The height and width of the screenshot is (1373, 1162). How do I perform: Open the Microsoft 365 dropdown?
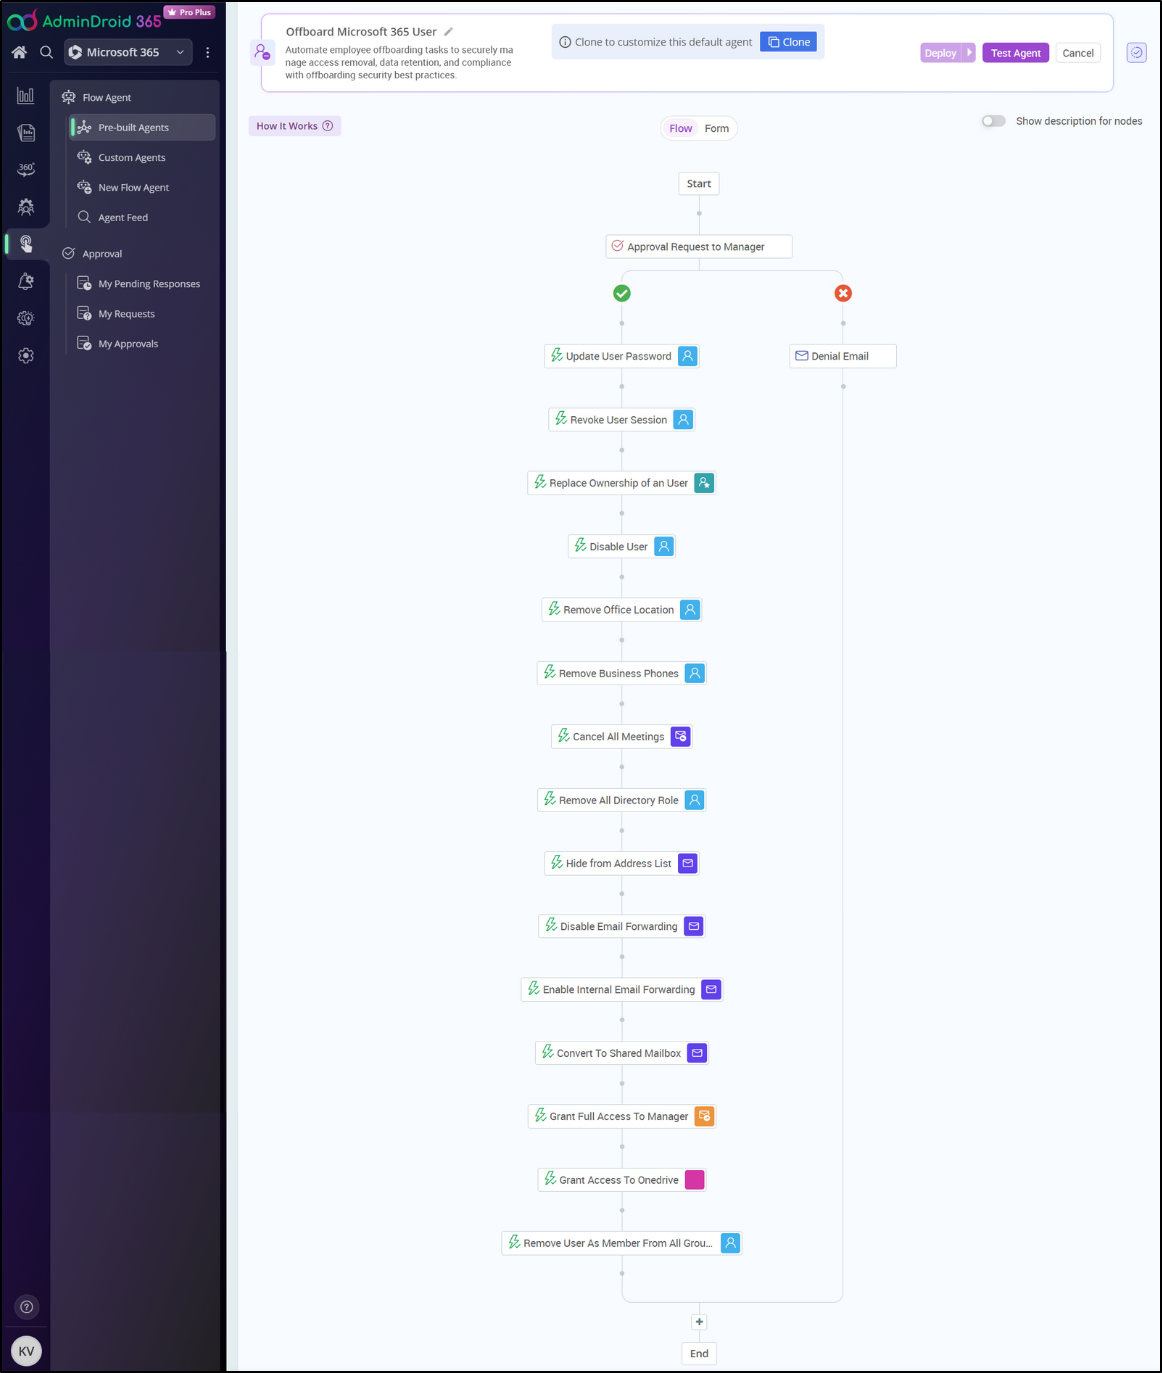[128, 52]
